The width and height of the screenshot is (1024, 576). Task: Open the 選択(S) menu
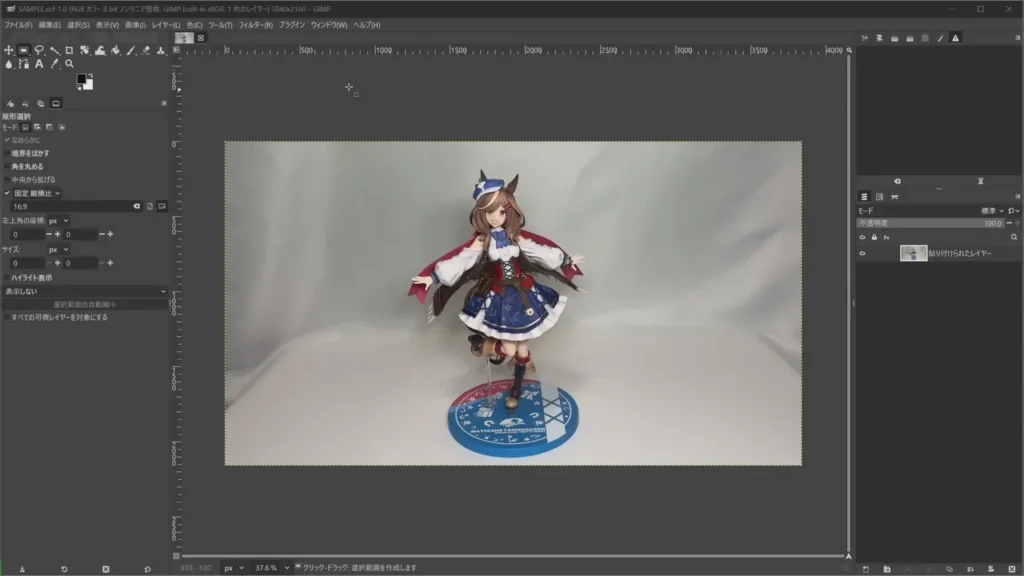(78, 25)
